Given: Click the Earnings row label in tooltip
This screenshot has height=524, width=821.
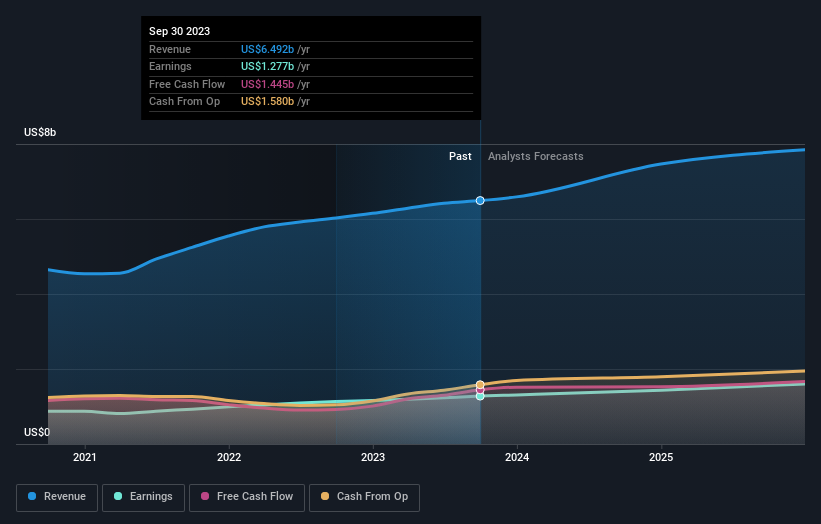Looking at the screenshot, I should coord(170,66).
